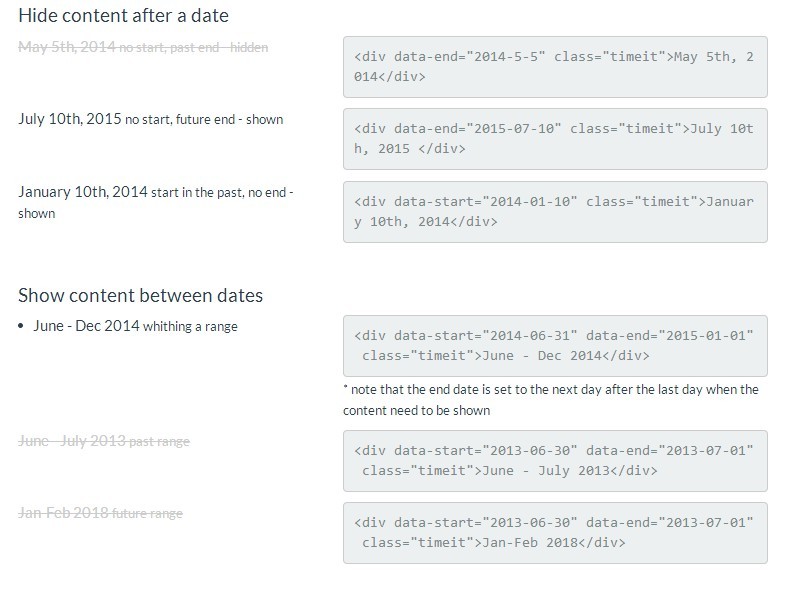Click the "start in the past, no end" caption
Screen dimensions: 795x591
click(222, 193)
